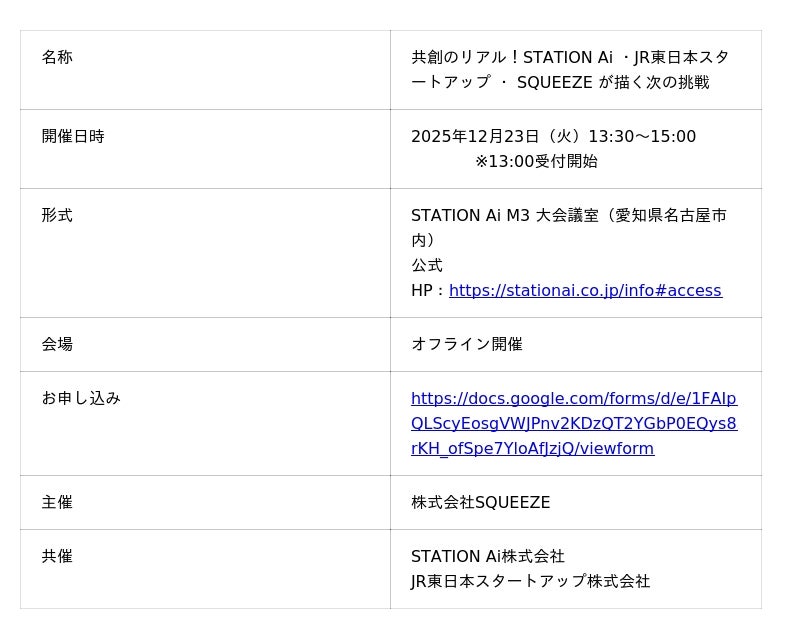Viewport: 800px width, 639px height.
Task: Open the stationai.co.jp access link
Action: pyautogui.click(x=585, y=291)
